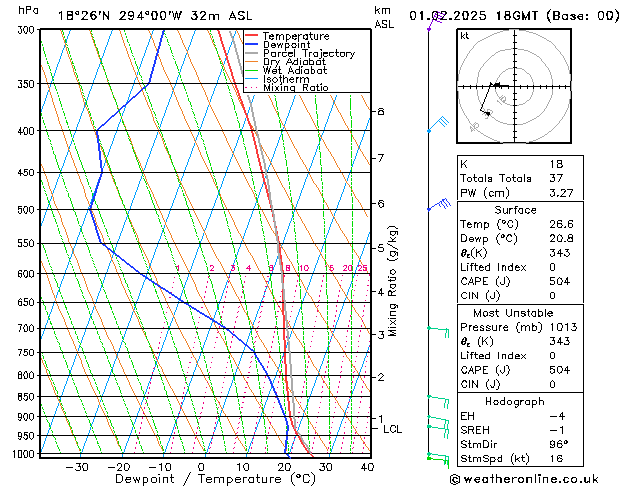The height and width of the screenshot is (486, 629).
Task: Click the 'Totals Totals' row label
Action: click(496, 178)
